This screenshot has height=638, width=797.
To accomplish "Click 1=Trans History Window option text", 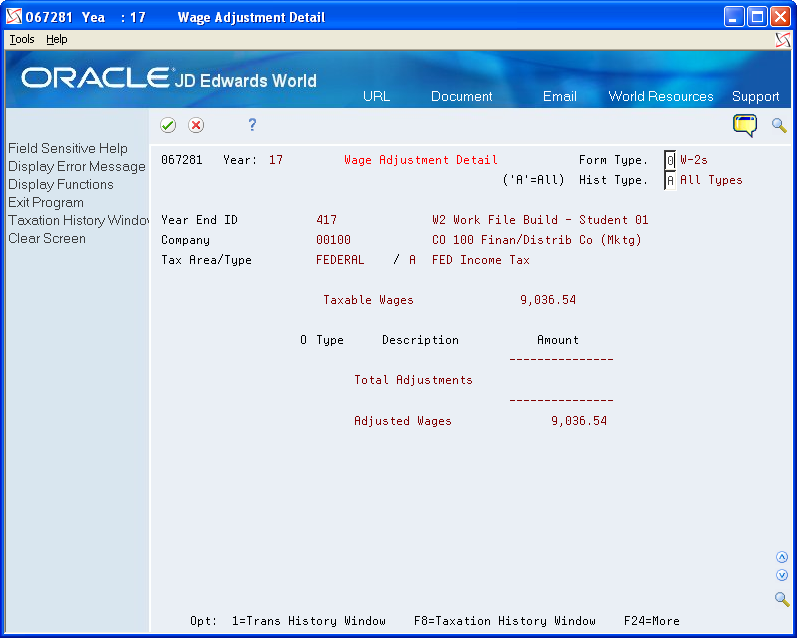I will [x=309, y=621].
